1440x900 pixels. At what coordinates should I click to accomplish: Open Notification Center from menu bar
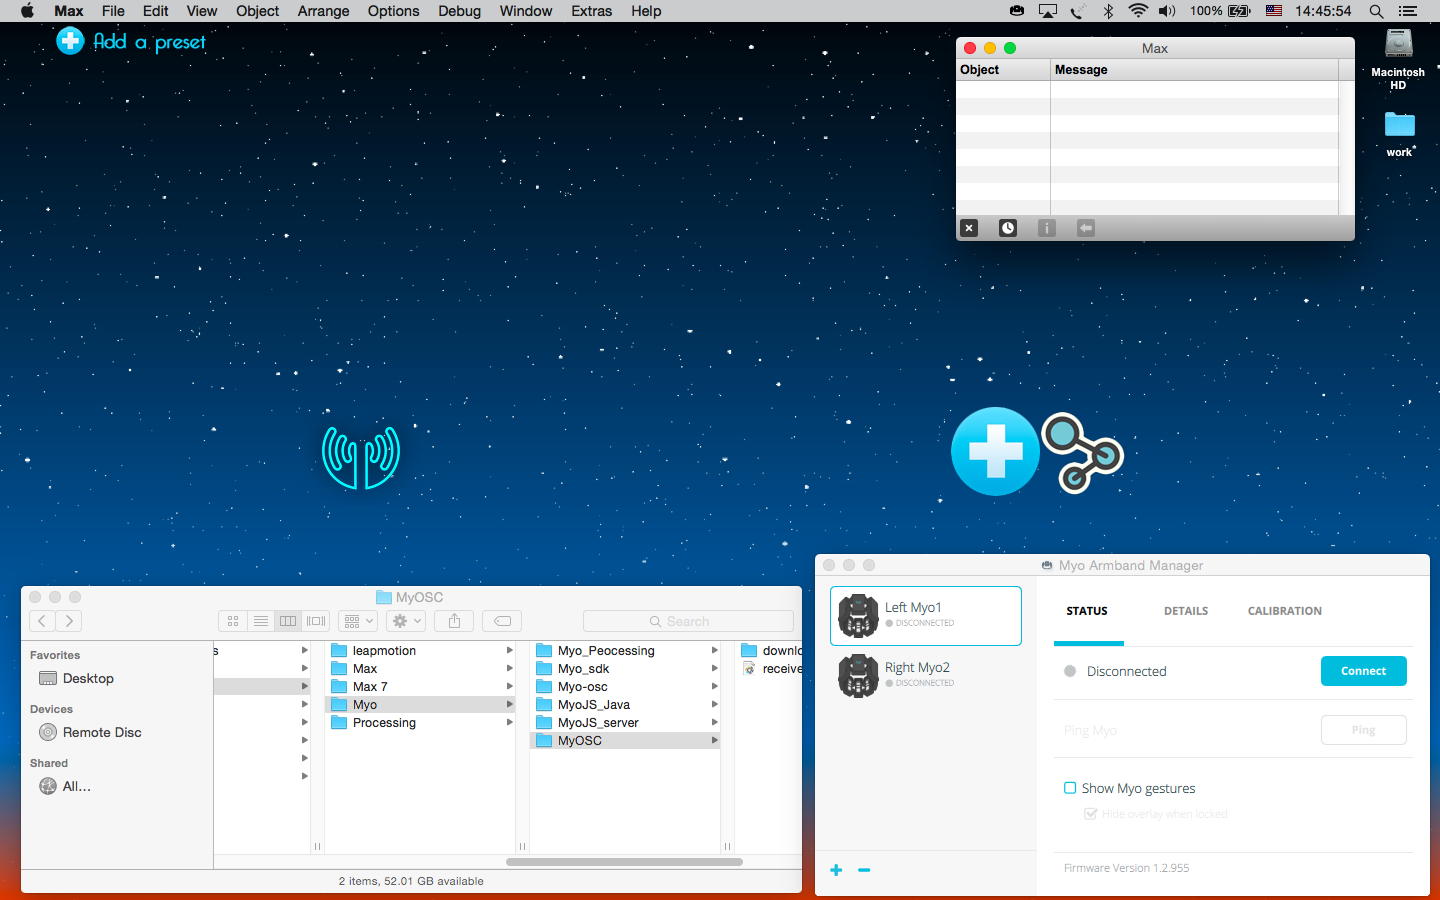(1408, 11)
